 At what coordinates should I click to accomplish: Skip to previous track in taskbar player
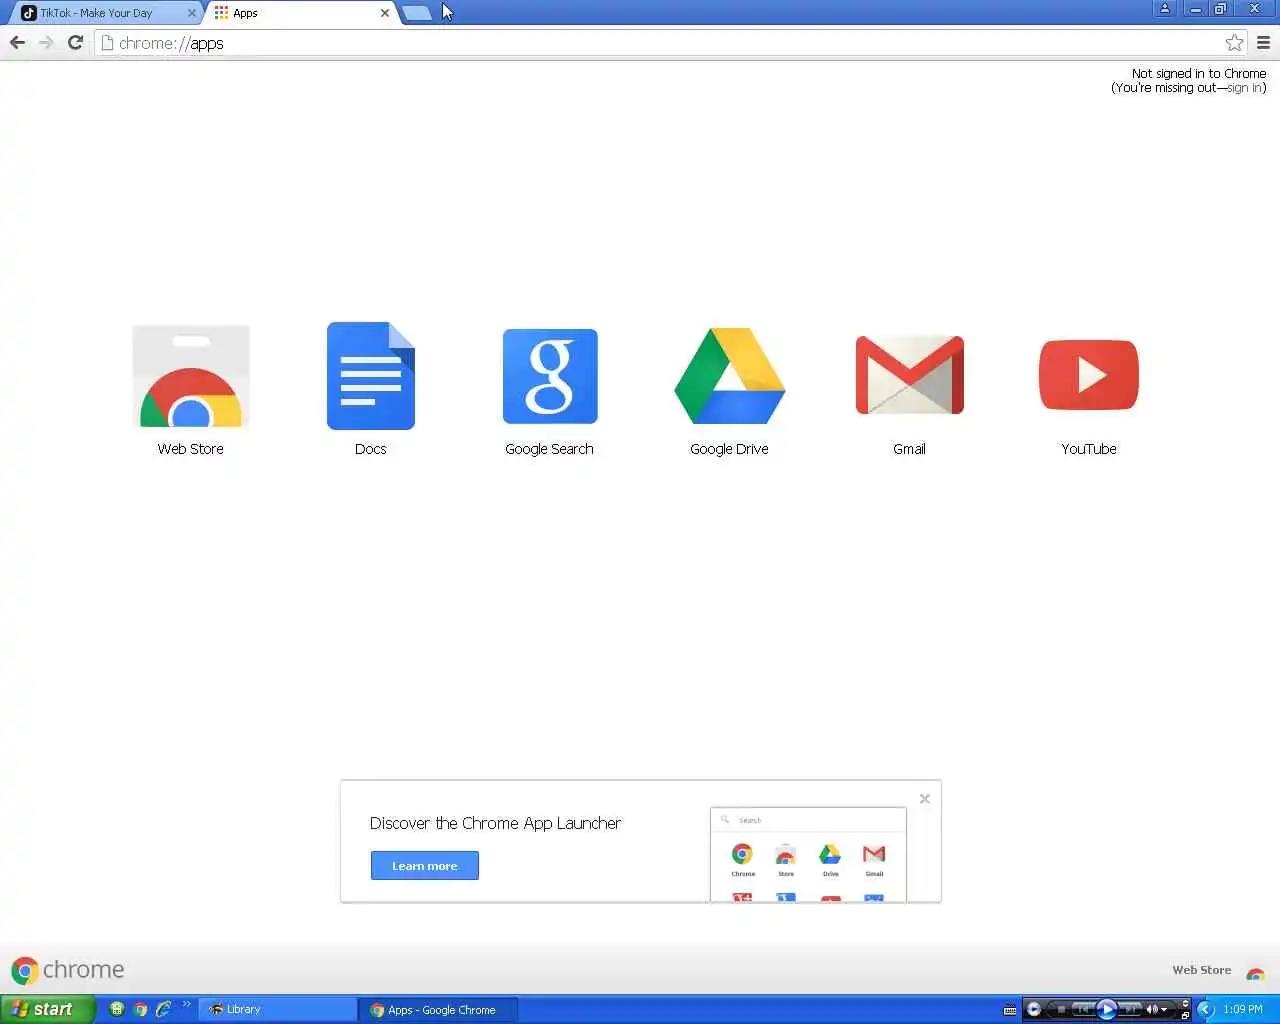pos(1084,1010)
